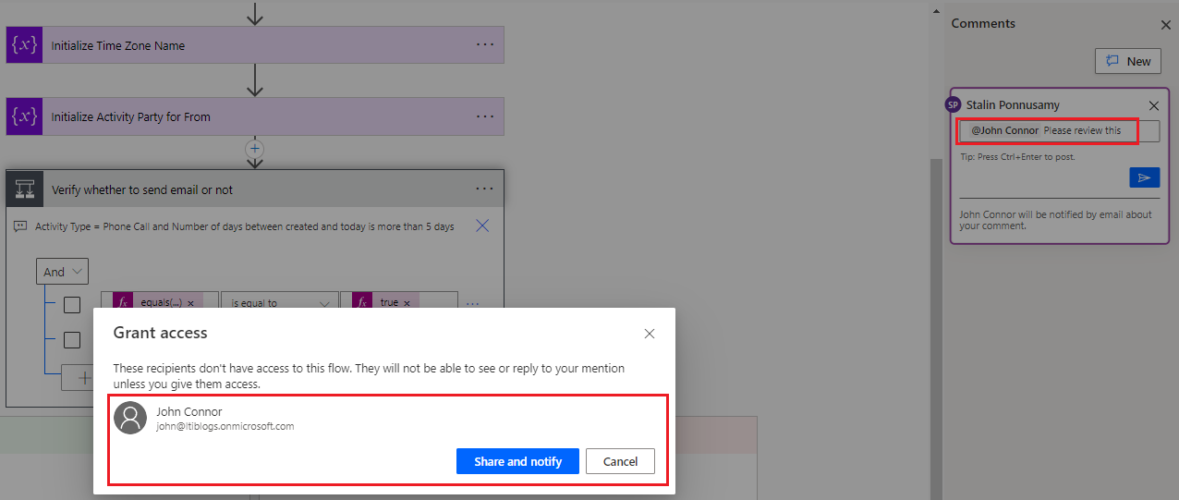The height and width of the screenshot is (500, 1179).
Task: Open ellipsis menu for Initialize Time Zone Name
Action: 485,45
